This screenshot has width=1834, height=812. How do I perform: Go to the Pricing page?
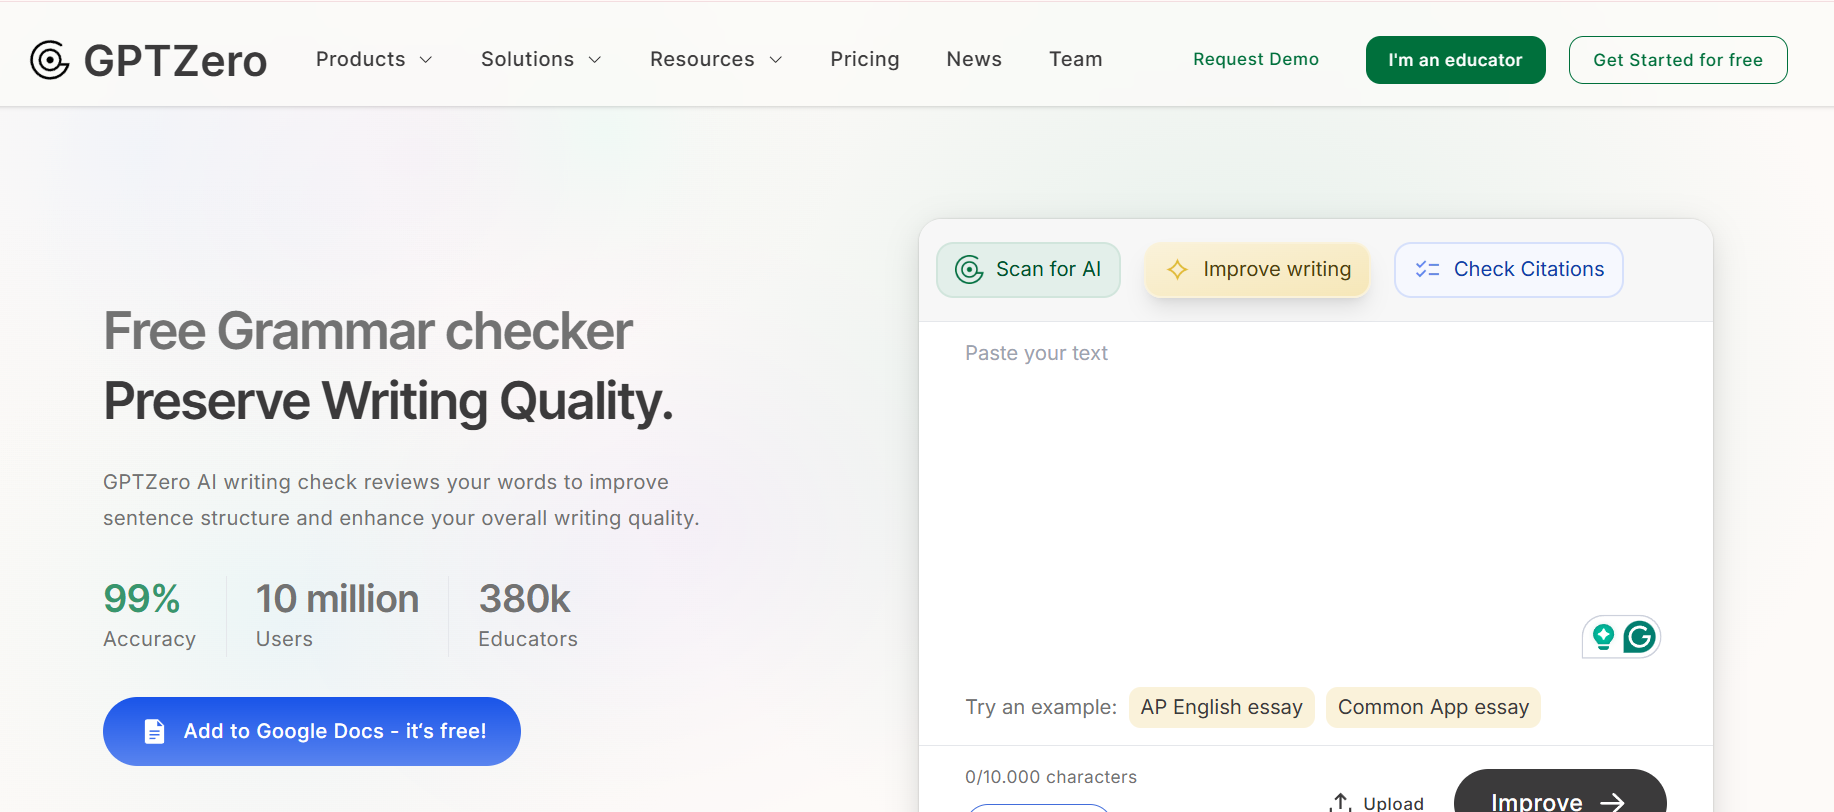864,60
